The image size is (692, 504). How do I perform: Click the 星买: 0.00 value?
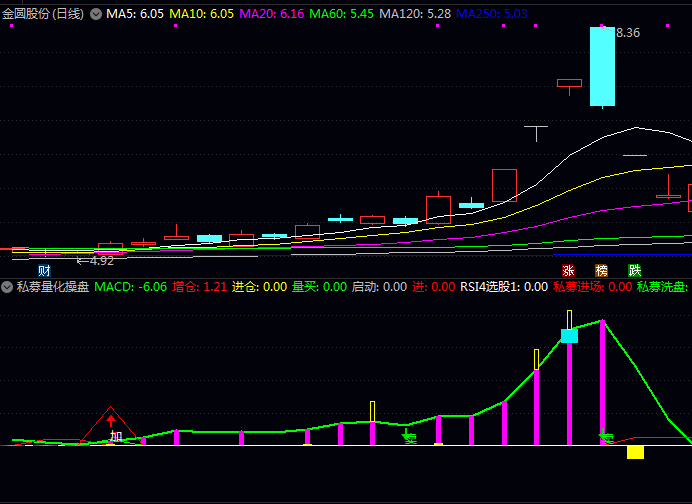(x=320, y=287)
